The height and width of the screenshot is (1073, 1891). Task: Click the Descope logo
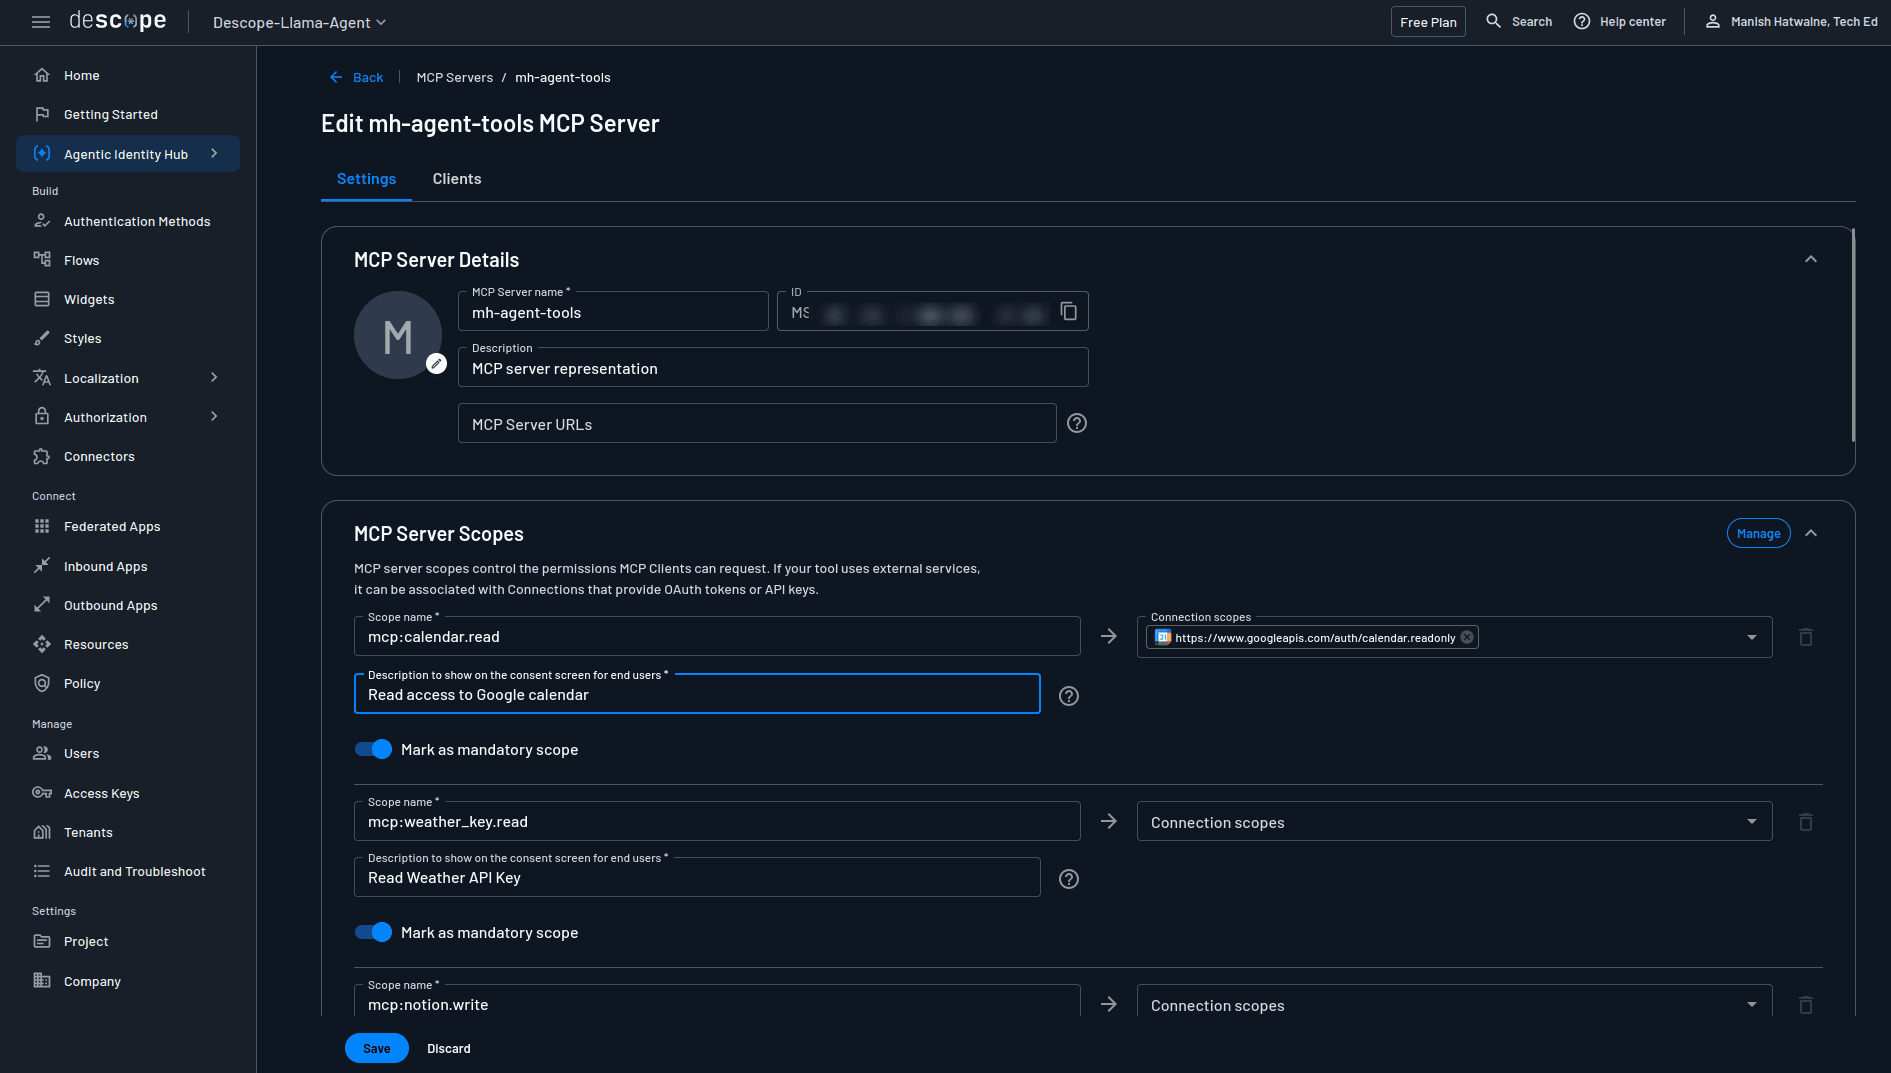[118, 21]
